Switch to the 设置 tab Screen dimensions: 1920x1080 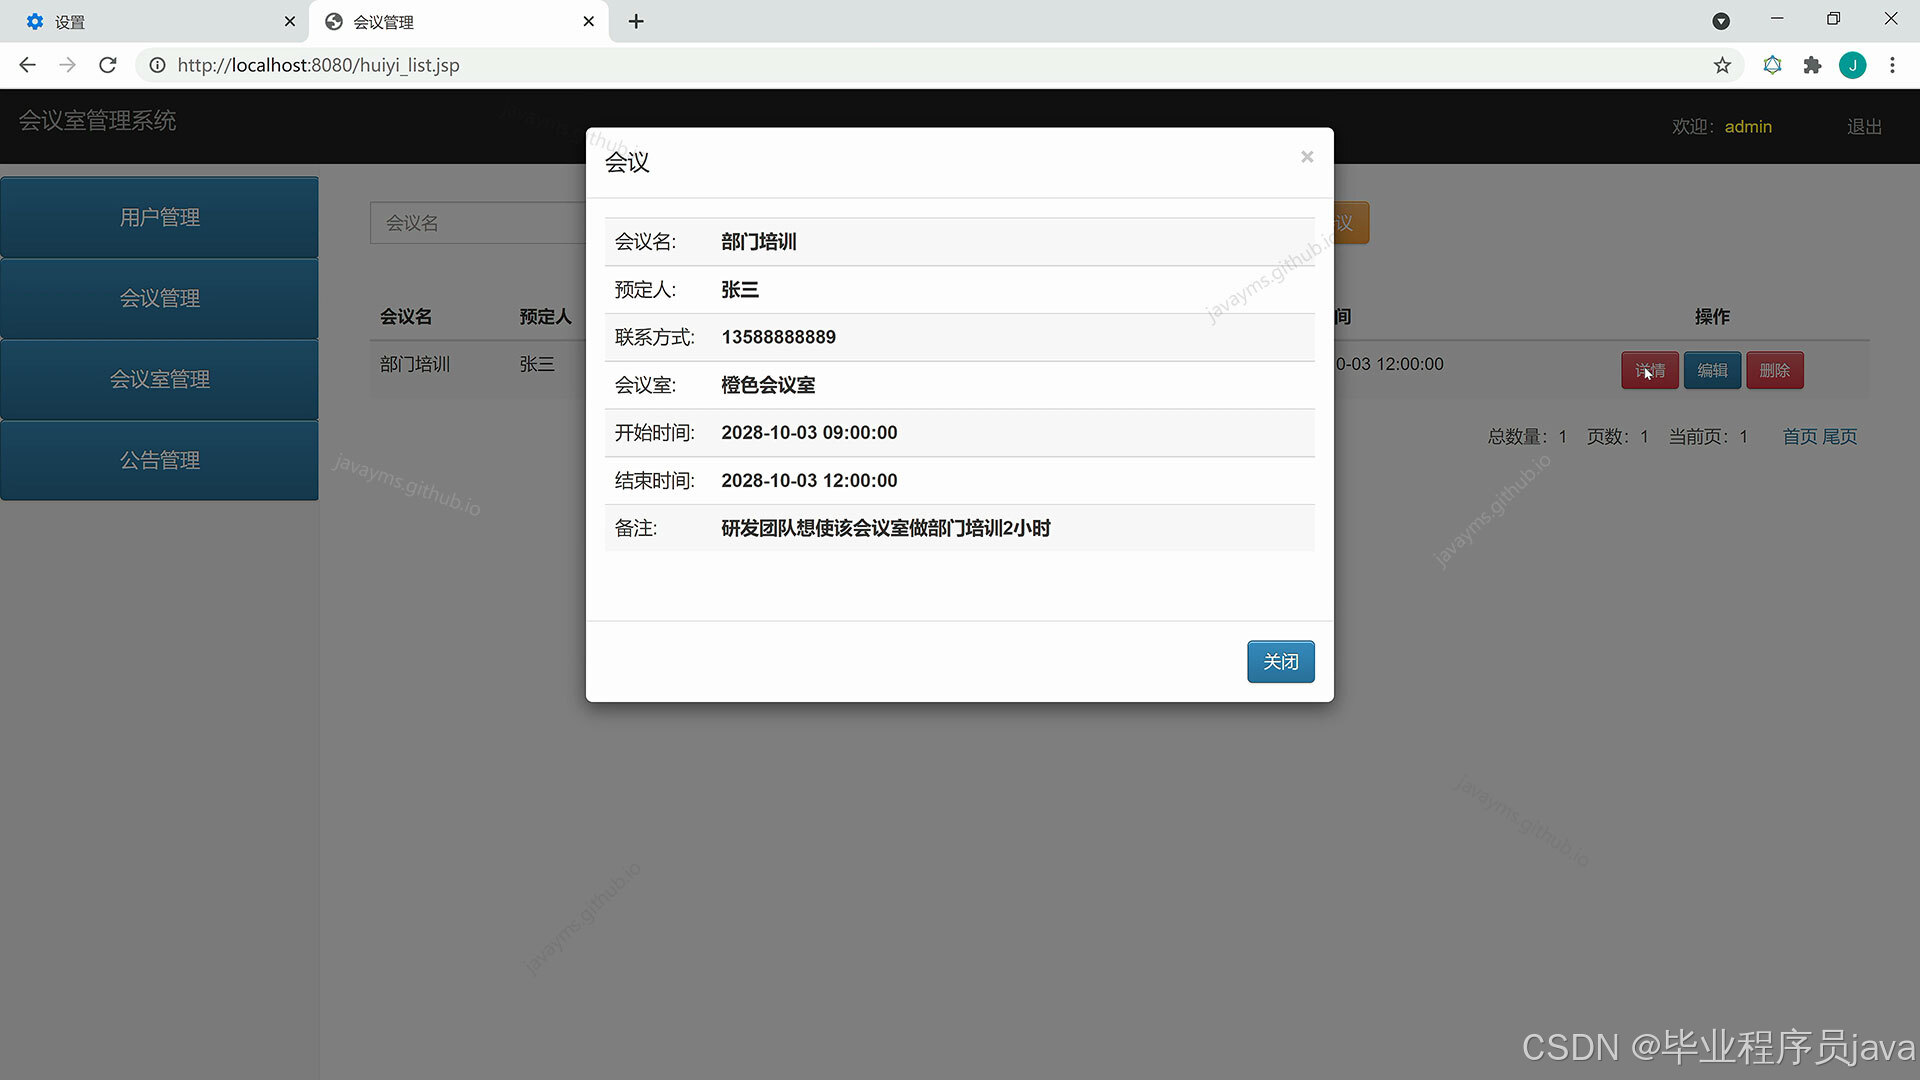[x=155, y=21]
